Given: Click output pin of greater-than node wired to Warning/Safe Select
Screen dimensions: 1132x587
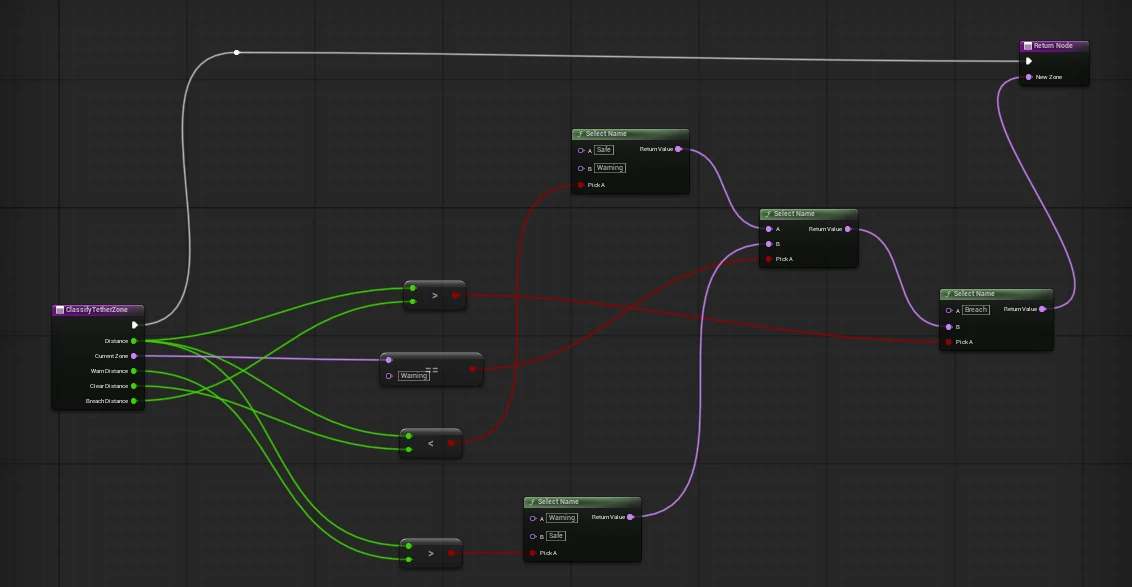Looking at the screenshot, I should [451, 553].
